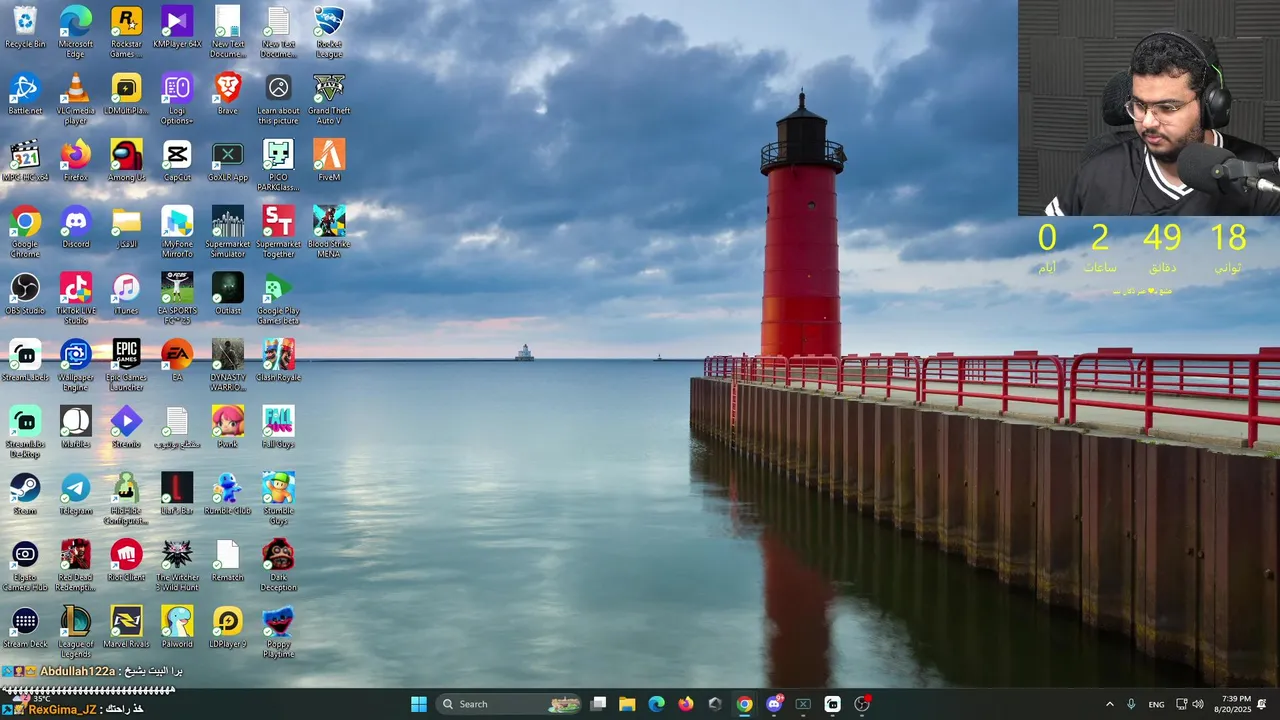Open the Outlast desktop icon
1280x720 pixels.
(228, 294)
